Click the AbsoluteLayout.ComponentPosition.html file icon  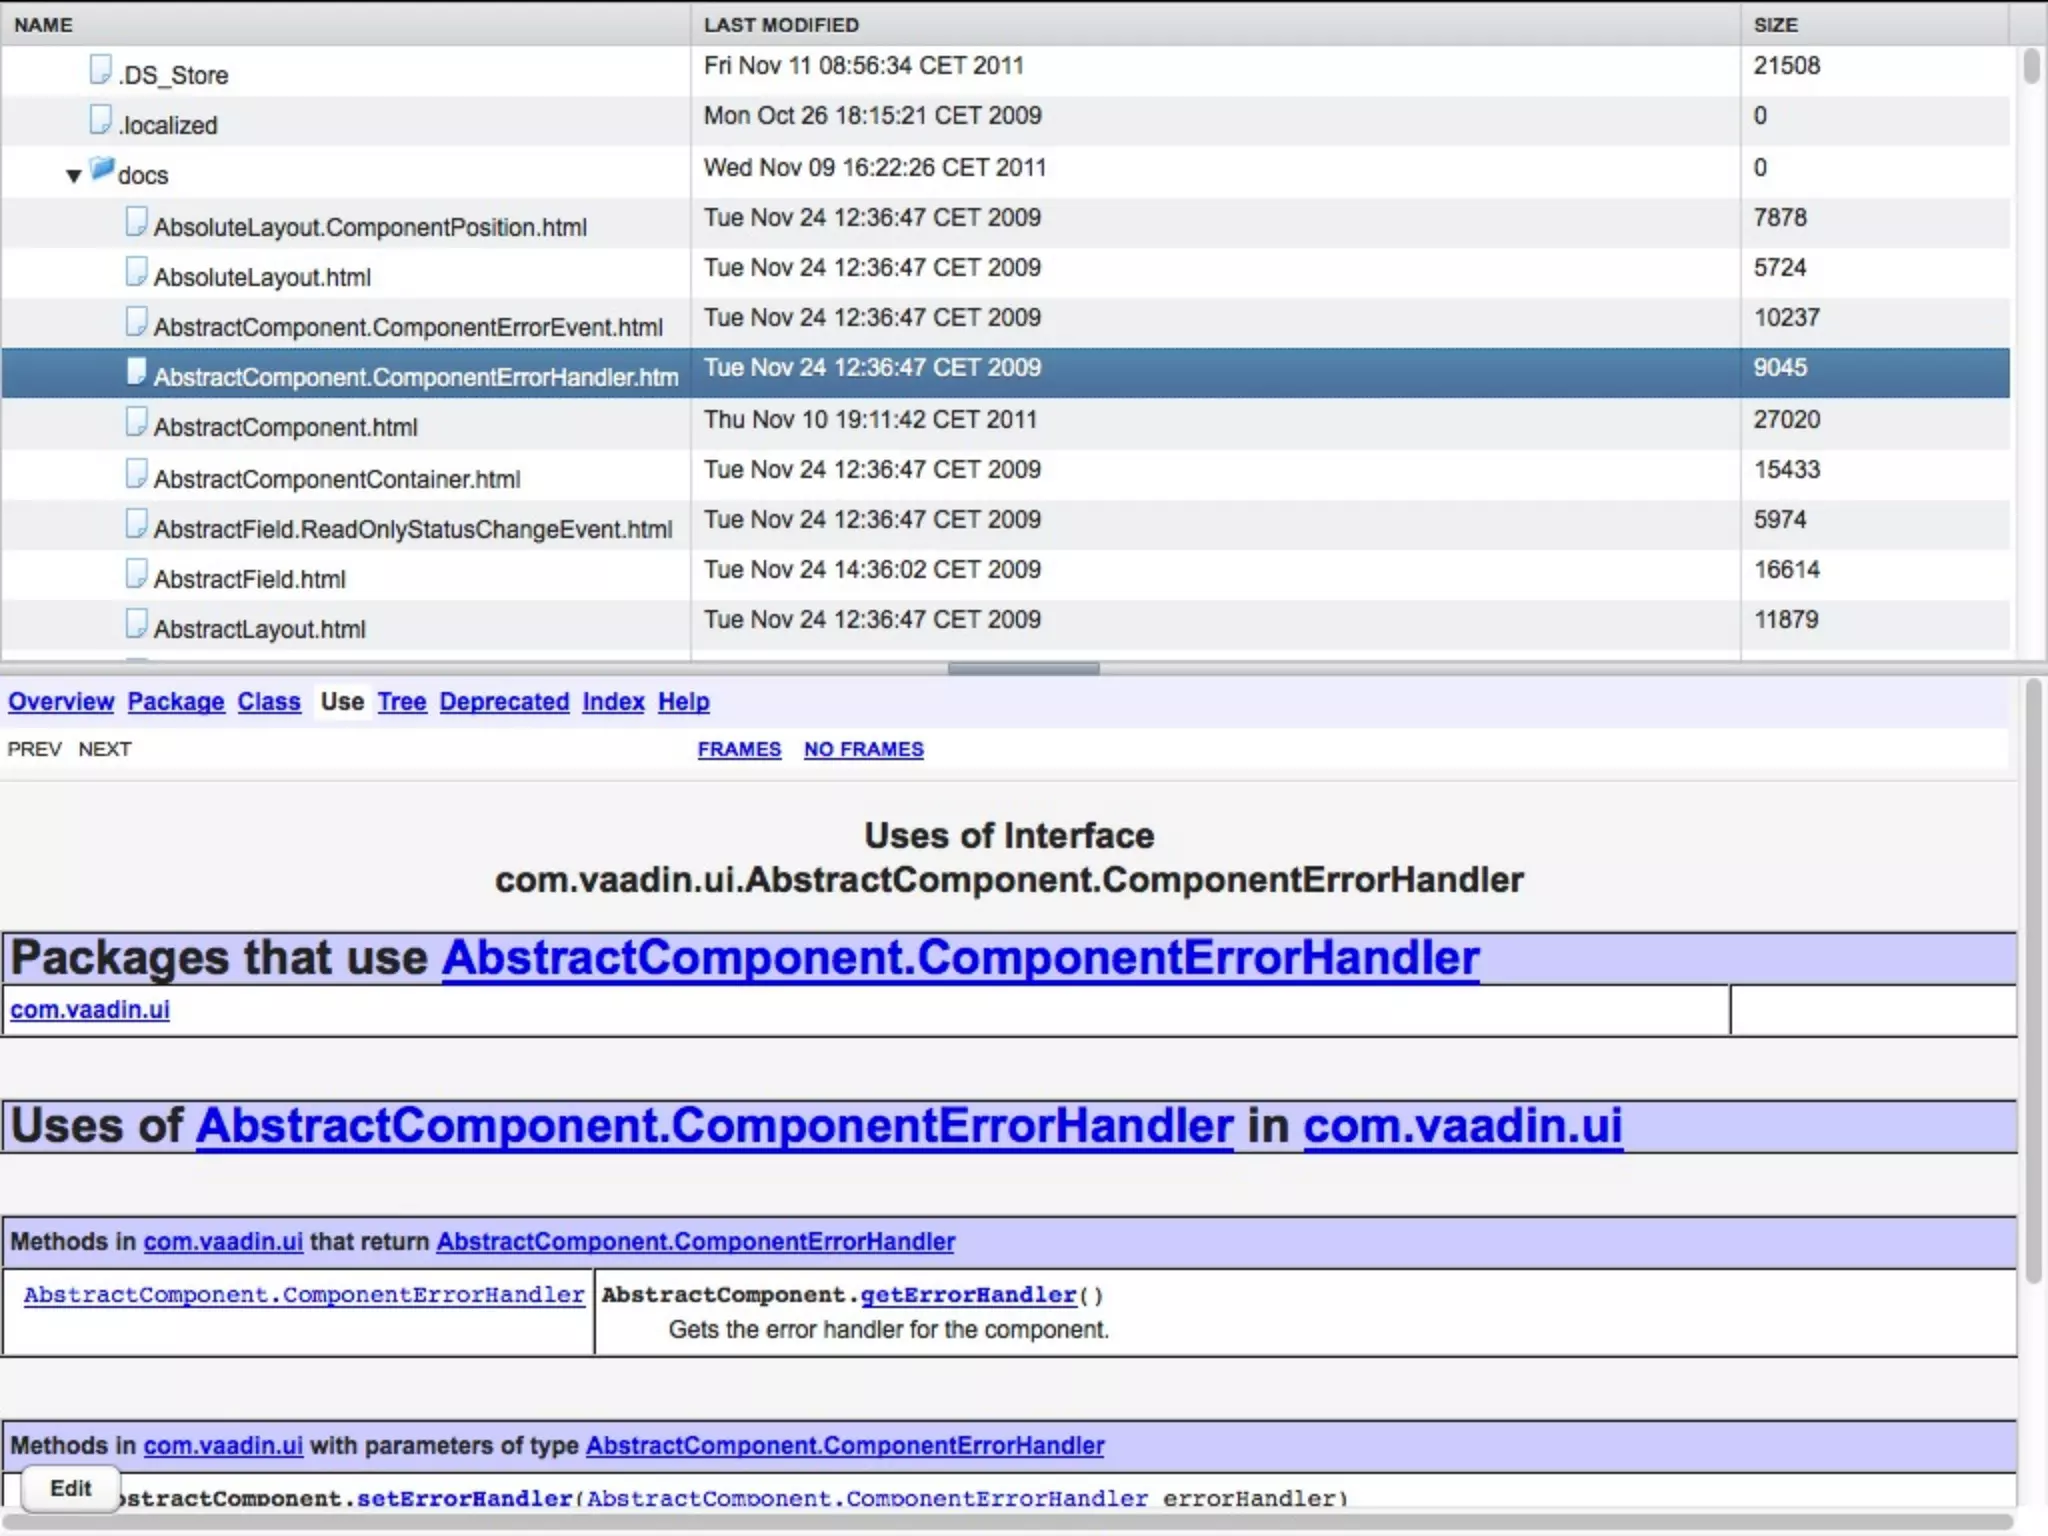point(136,222)
